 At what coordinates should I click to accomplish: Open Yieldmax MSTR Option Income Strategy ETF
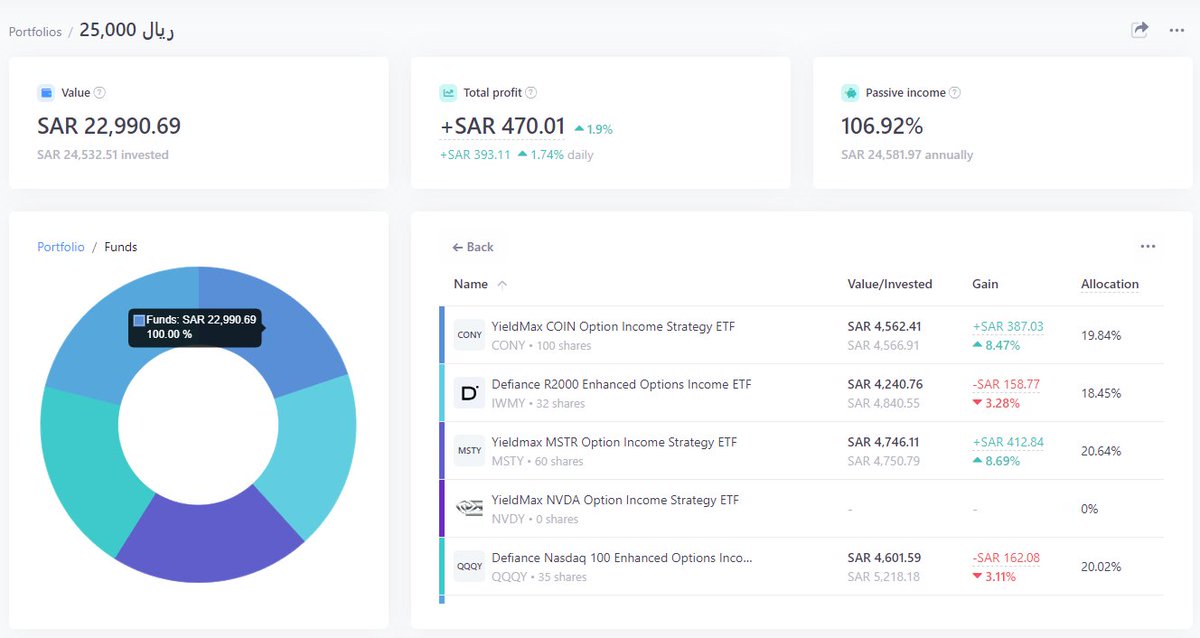614,443
